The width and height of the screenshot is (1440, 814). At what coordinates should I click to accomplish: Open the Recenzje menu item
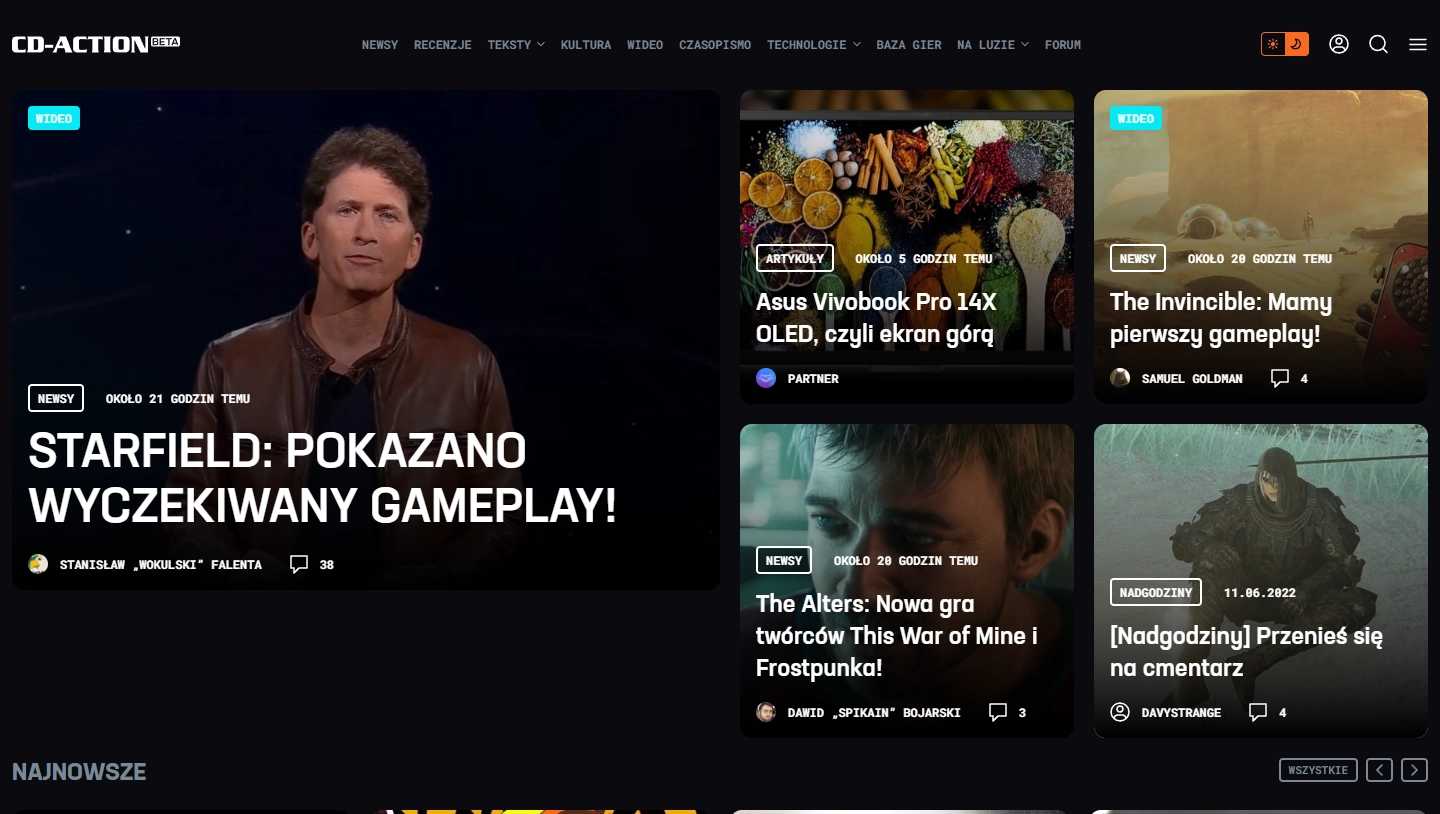443,45
